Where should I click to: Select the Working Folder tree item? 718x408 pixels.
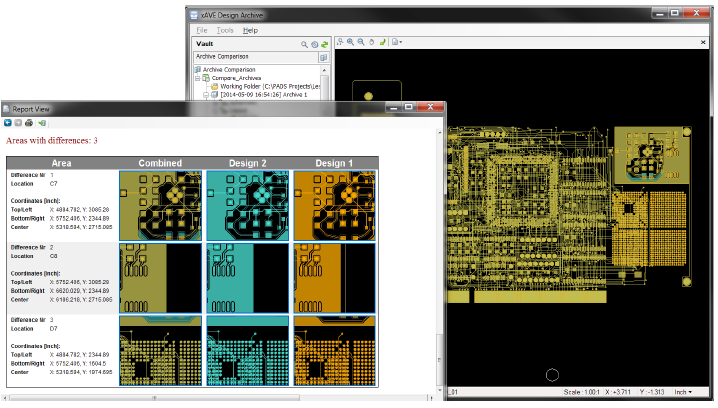[x=270, y=87]
